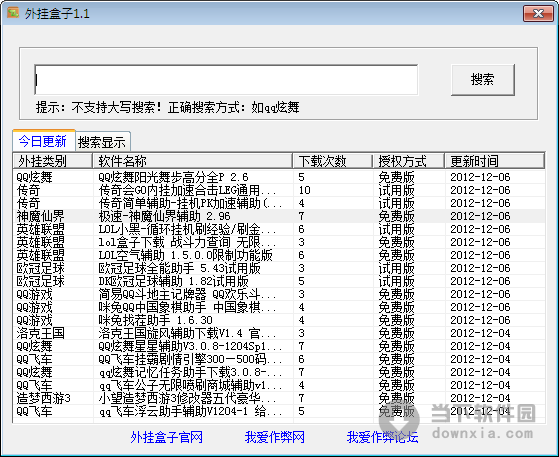
Task: Select row 传奇简单辅助-挂机PK加速辅助
Action: [x=280, y=203]
